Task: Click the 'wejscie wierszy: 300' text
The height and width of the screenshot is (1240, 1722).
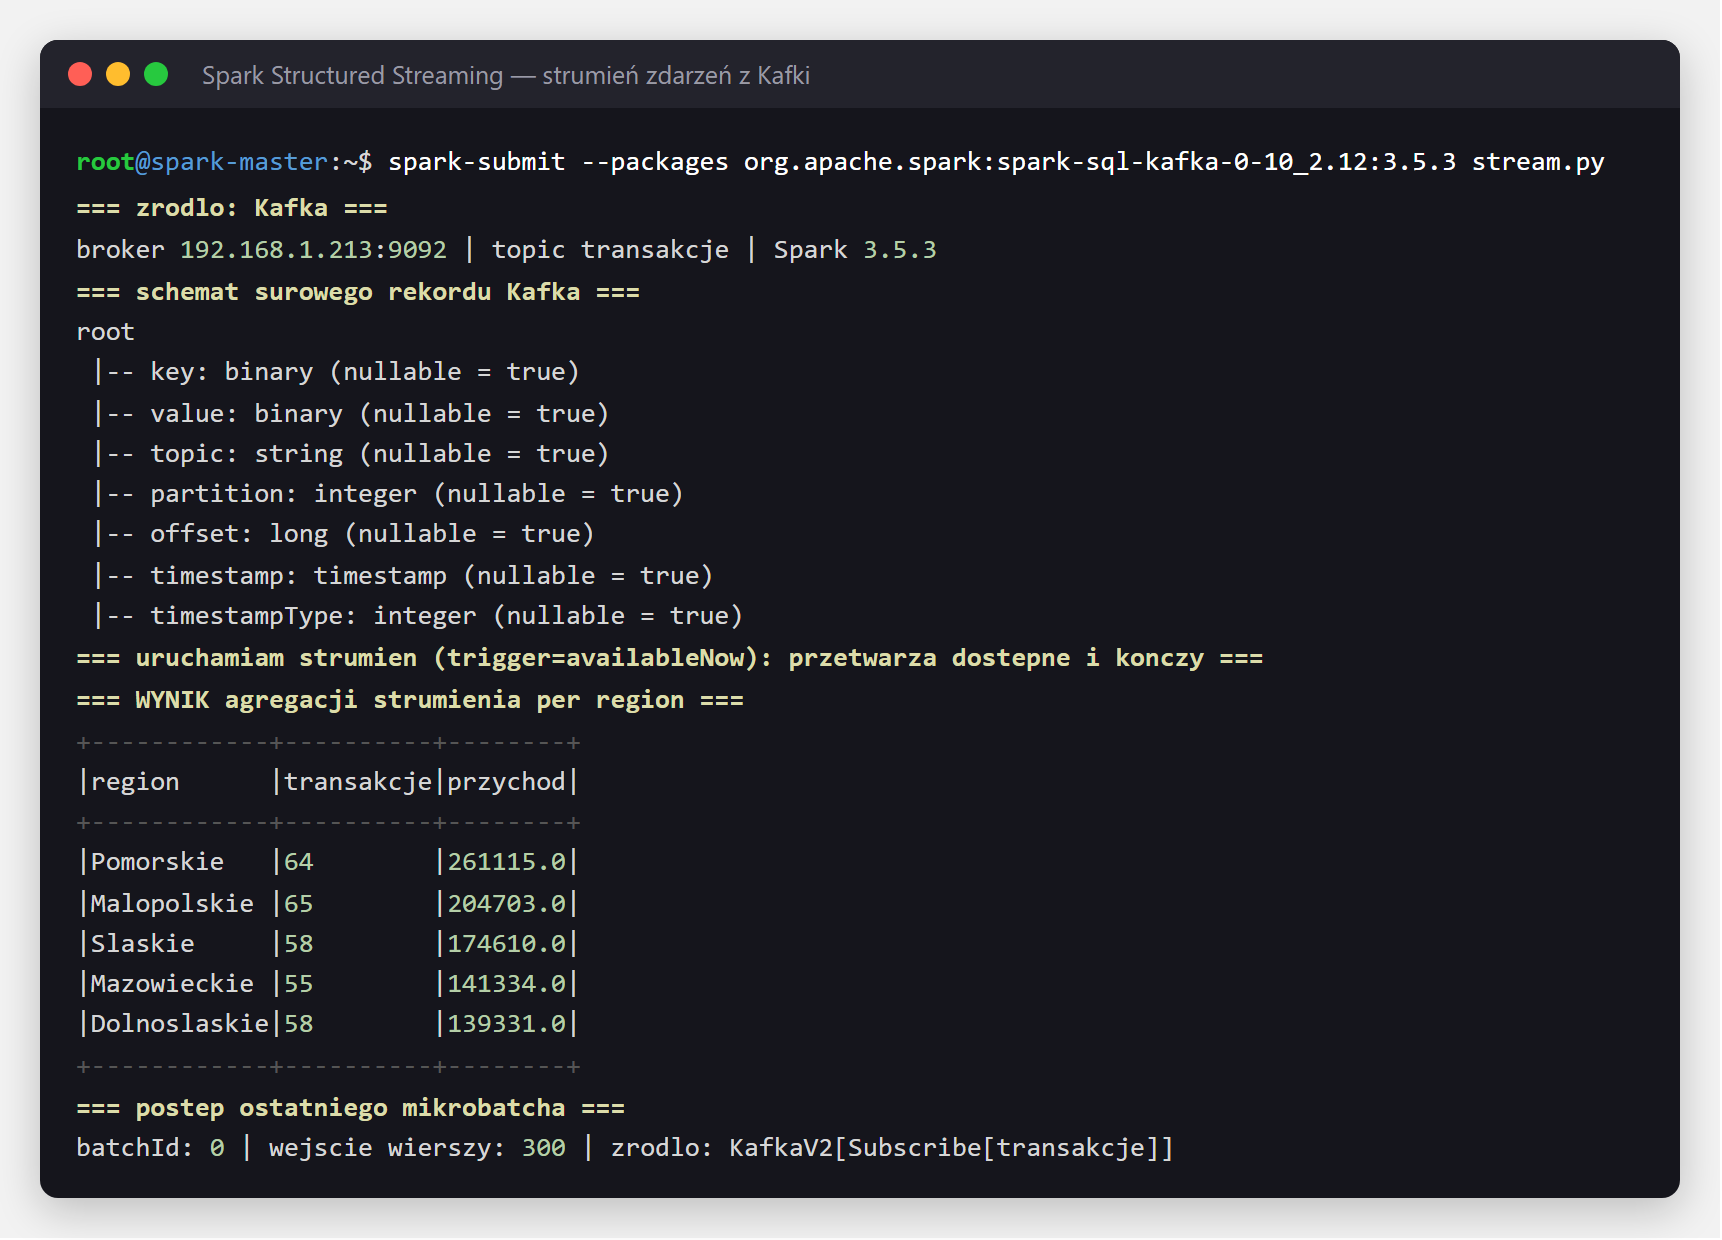Action: [418, 1148]
